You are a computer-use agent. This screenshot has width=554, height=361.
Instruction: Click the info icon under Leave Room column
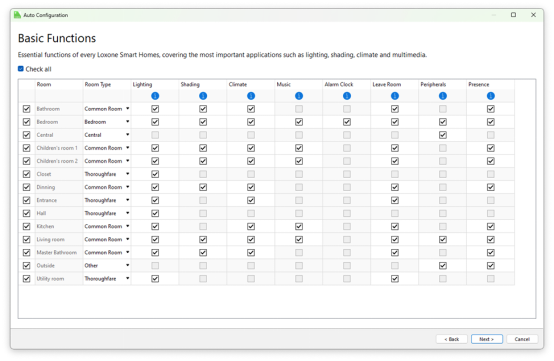(395, 96)
